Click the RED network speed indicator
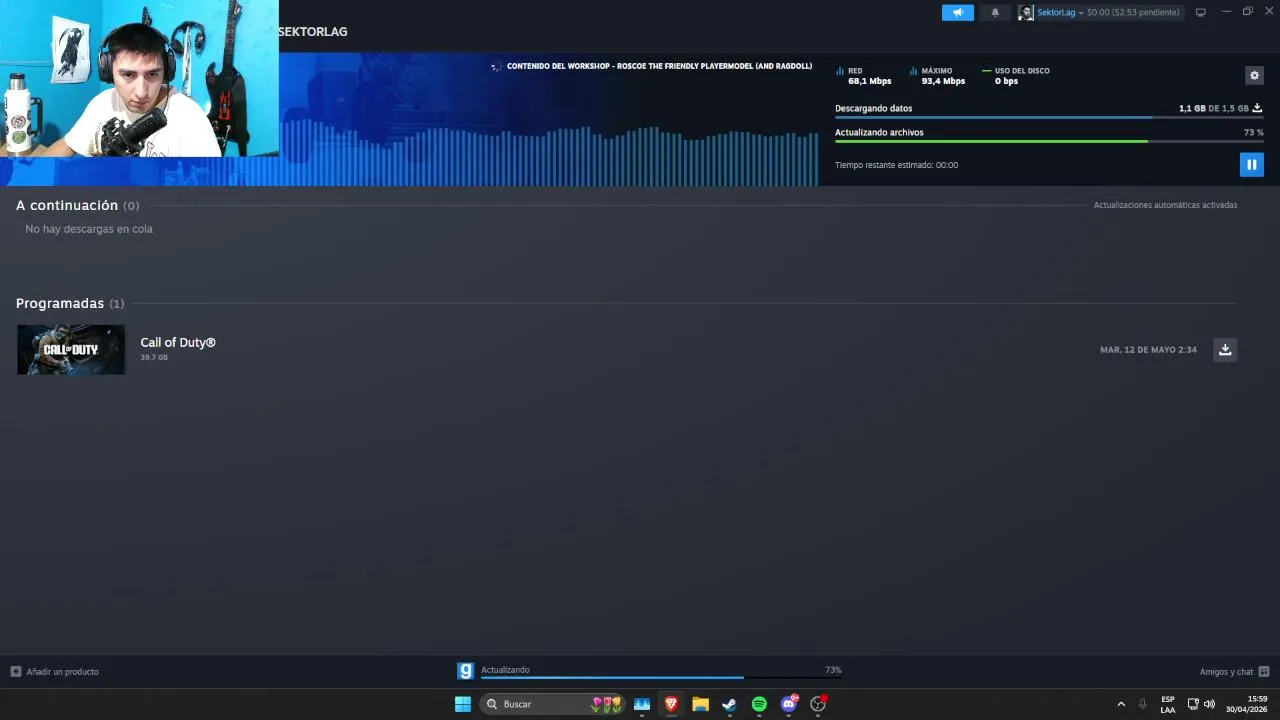Screen dimensions: 1280x720 point(863,76)
